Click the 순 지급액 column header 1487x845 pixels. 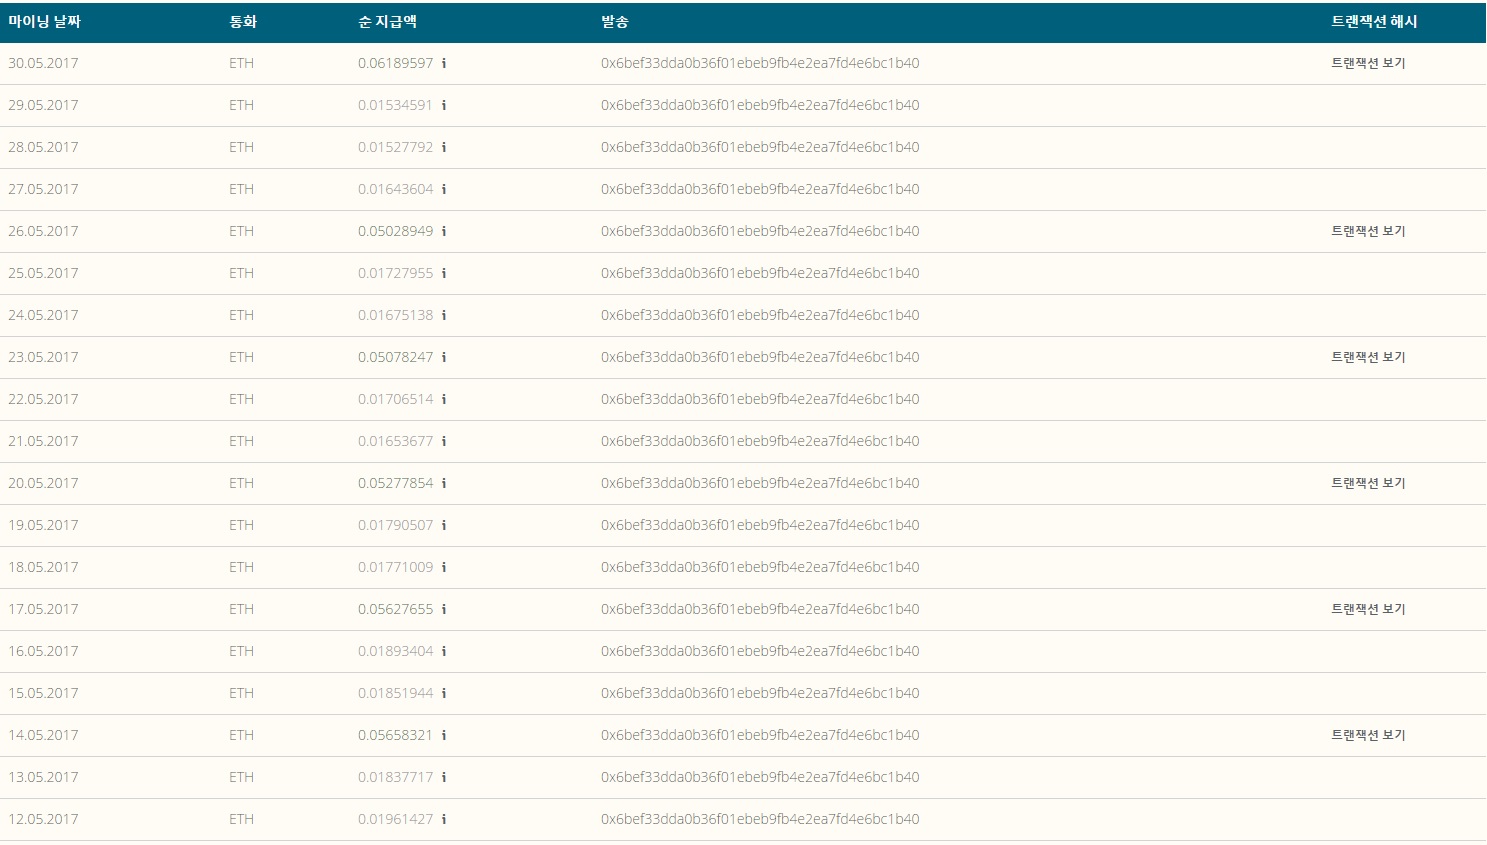pyautogui.click(x=387, y=21)
